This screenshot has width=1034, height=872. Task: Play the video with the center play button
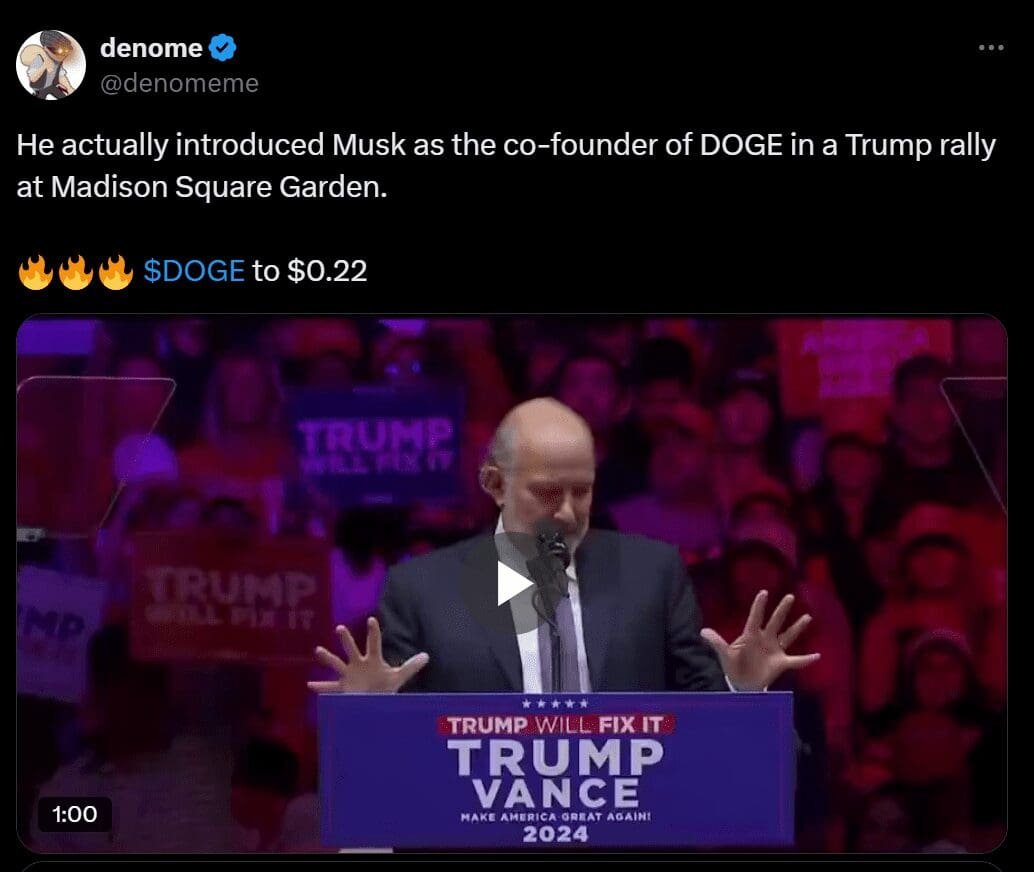click(x=515, y=583)
